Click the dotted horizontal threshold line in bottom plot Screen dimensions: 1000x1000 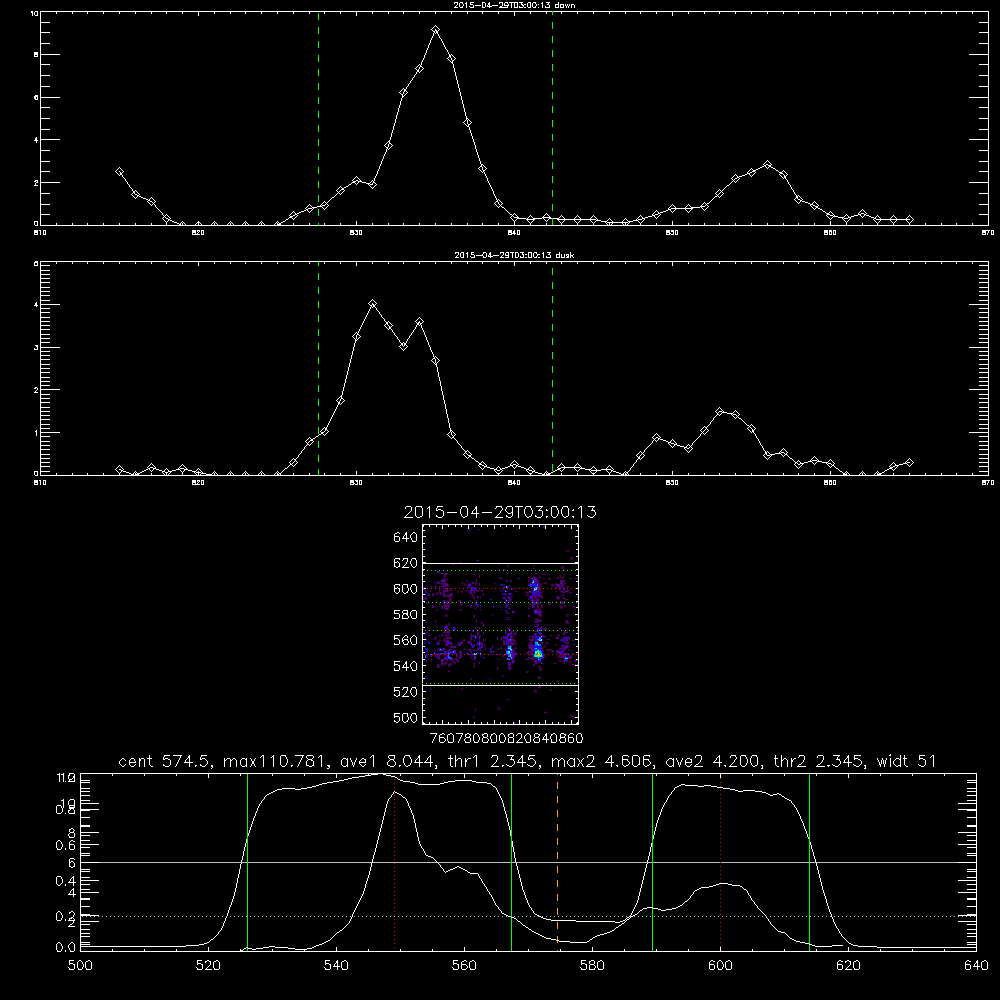tap(528, 916)
